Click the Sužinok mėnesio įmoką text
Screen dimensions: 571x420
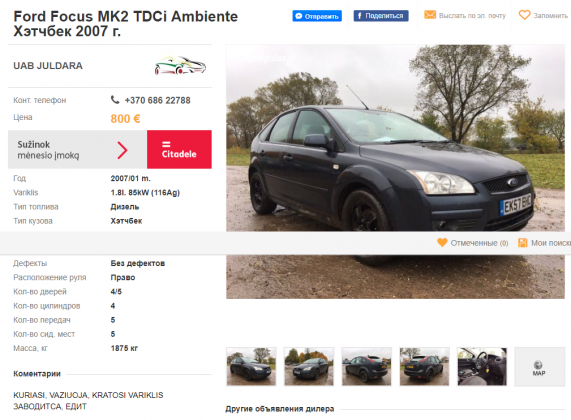tap(48, 150)
